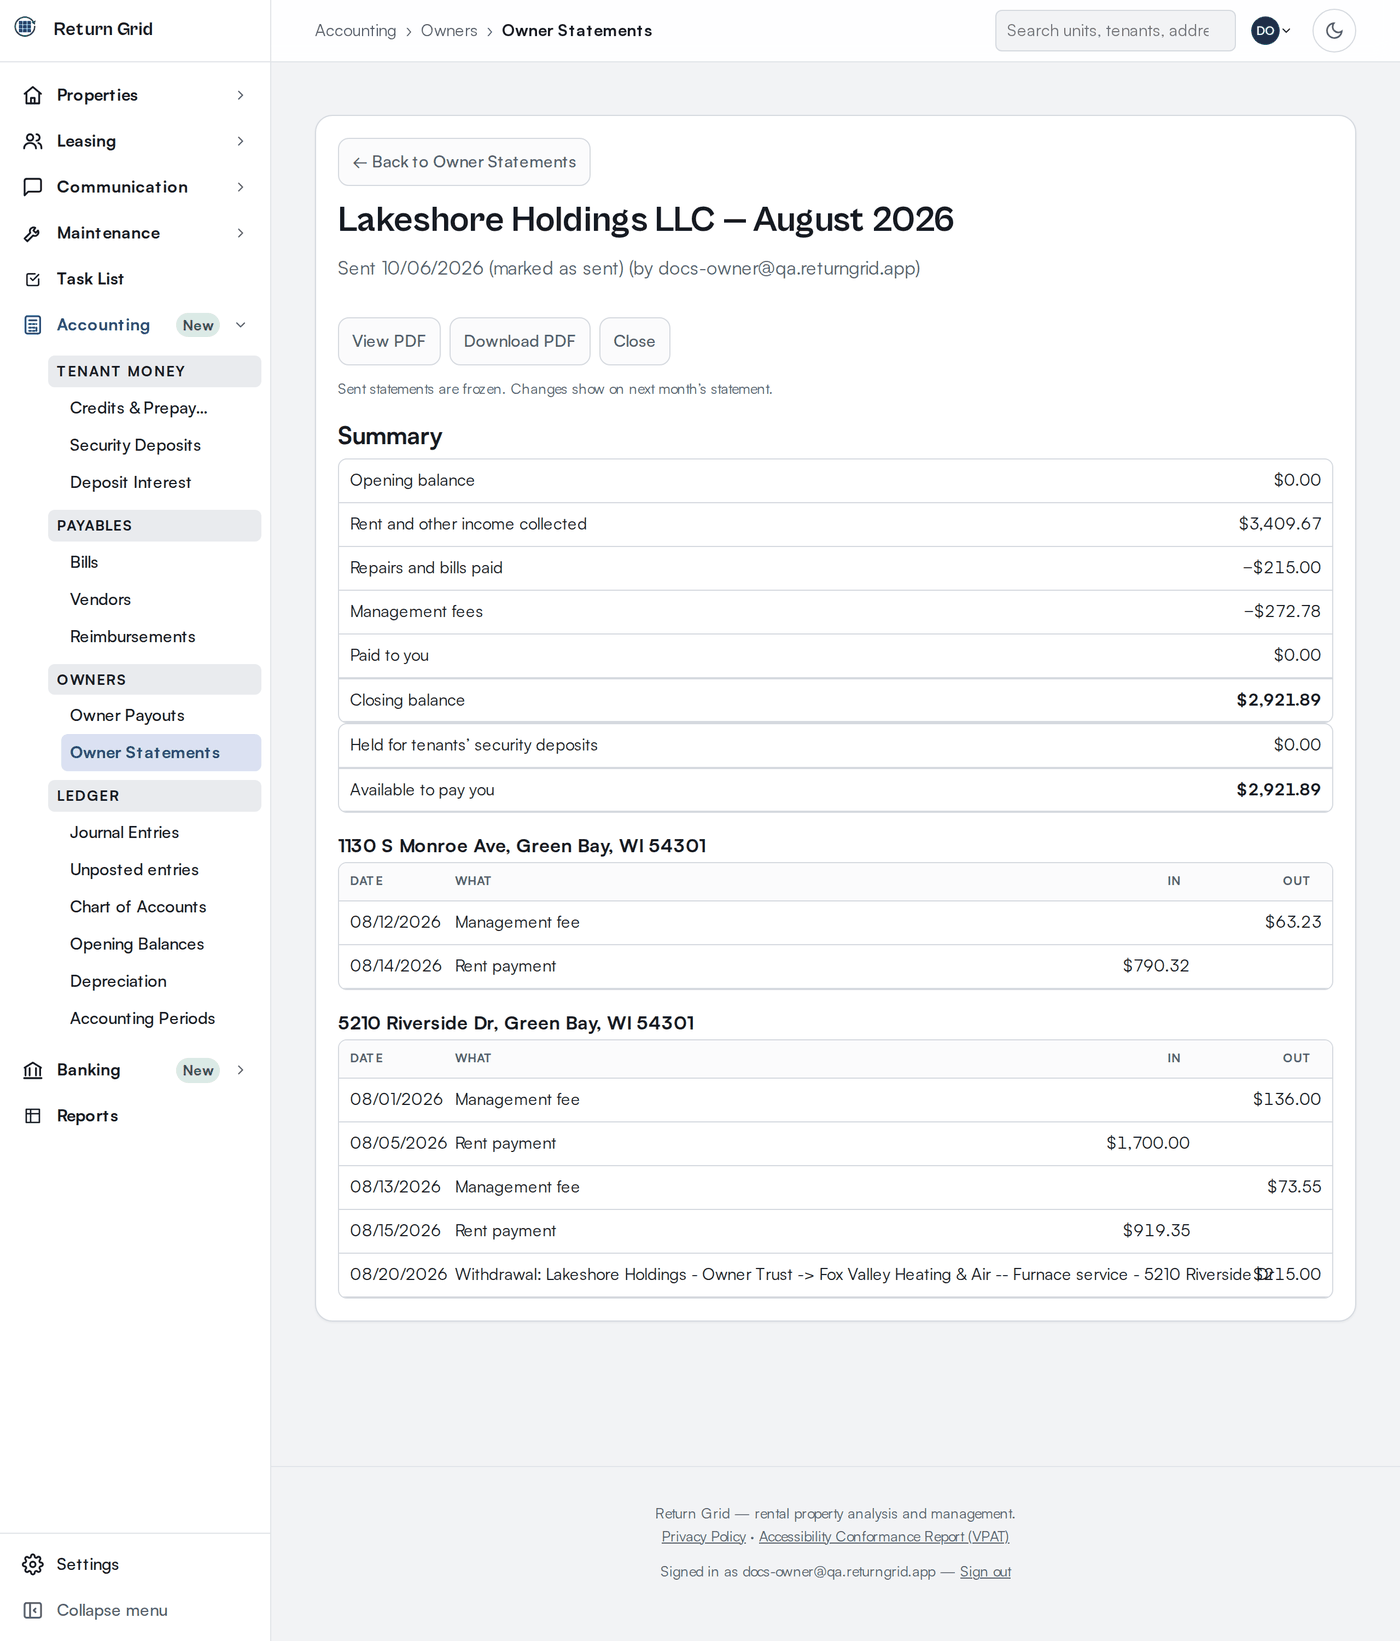The width and height of the screenshot is (1400, 1641).
Task: Click the Sign out link
Action: click(x=985, y=1572)
